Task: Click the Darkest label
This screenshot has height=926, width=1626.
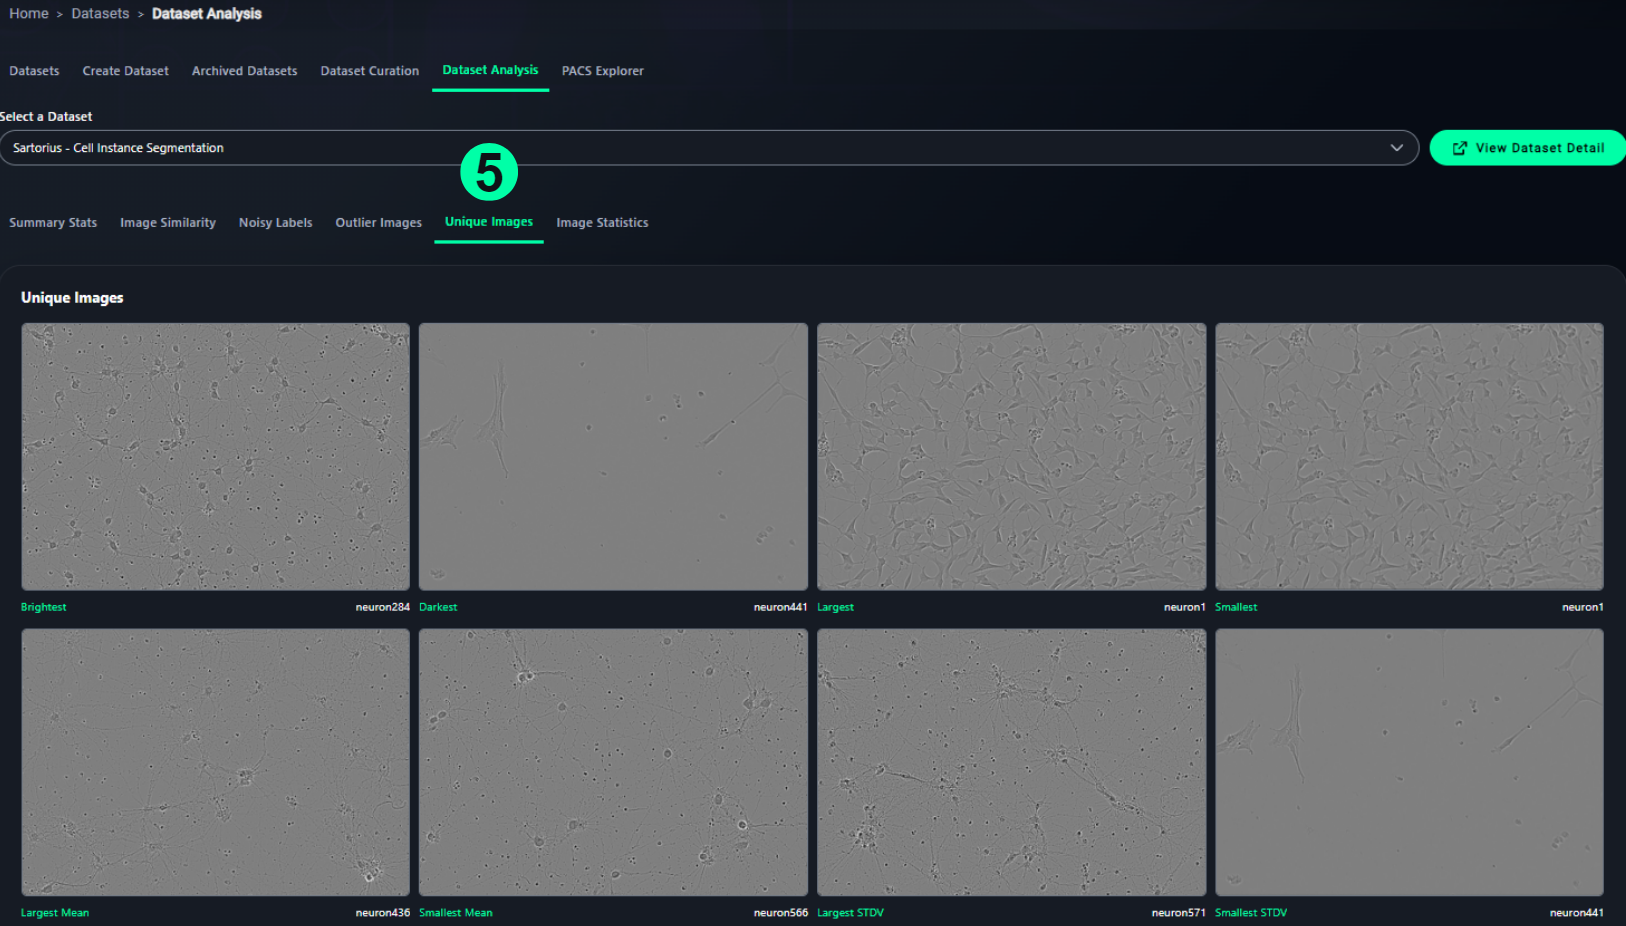Action: click(x=438, y=607)
